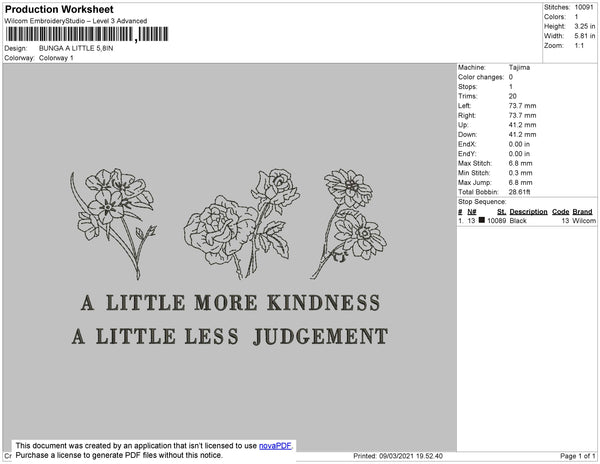Select the Machine value Tajima
The width and height of the screenshot is (600, 464).
pyautogui.click(x=519, y=67)
